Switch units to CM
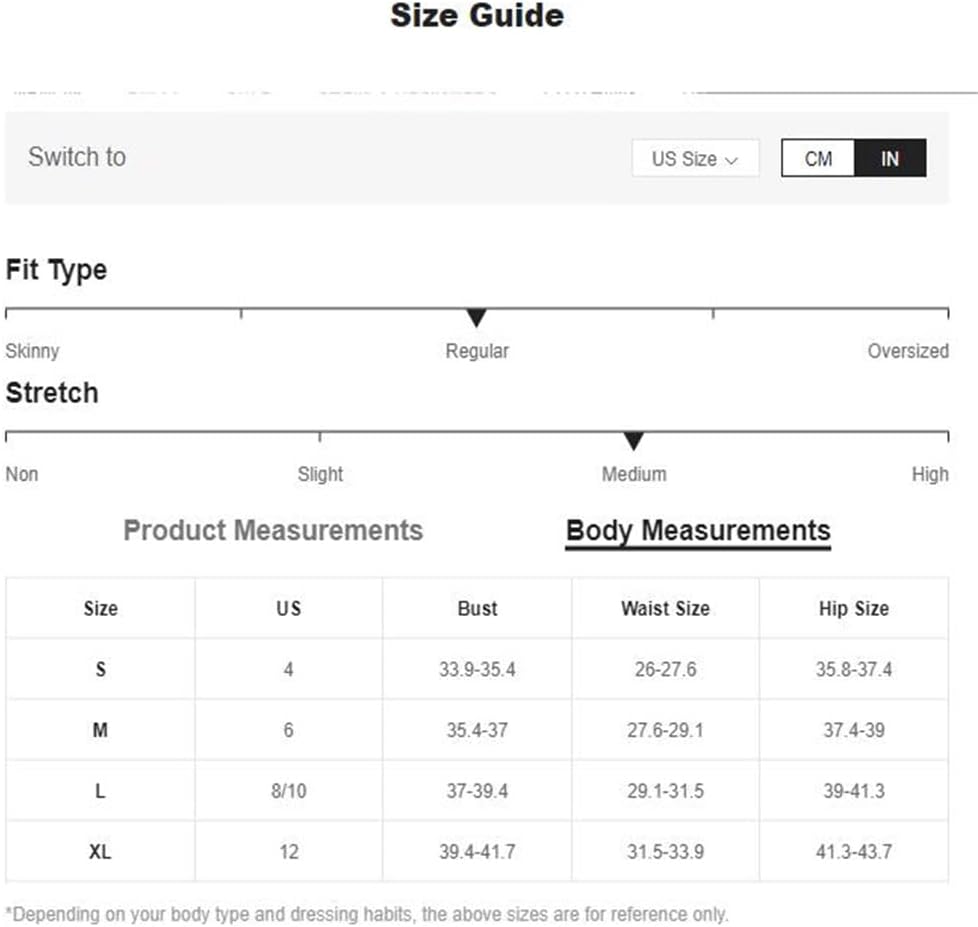 point(818,158)
